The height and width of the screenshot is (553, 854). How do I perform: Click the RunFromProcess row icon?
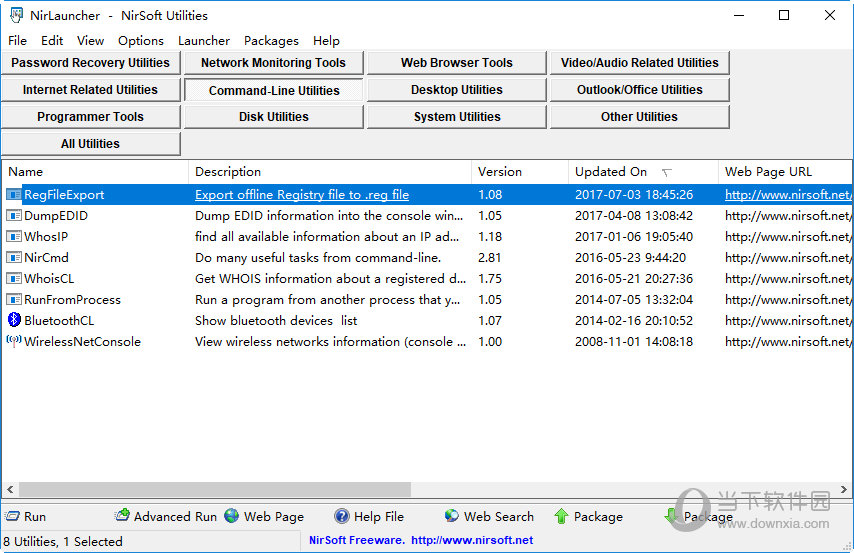(14, 300)
